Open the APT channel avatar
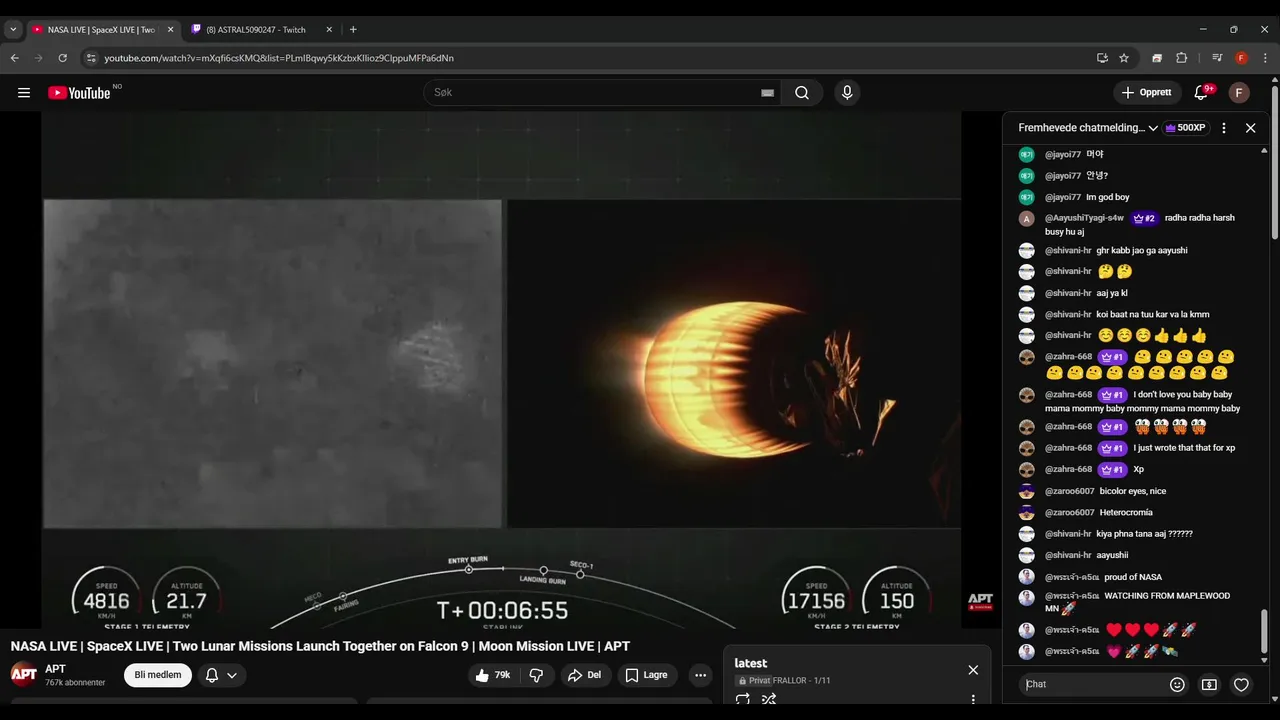This screenshot has width=1280, height=720. [24, 674]
